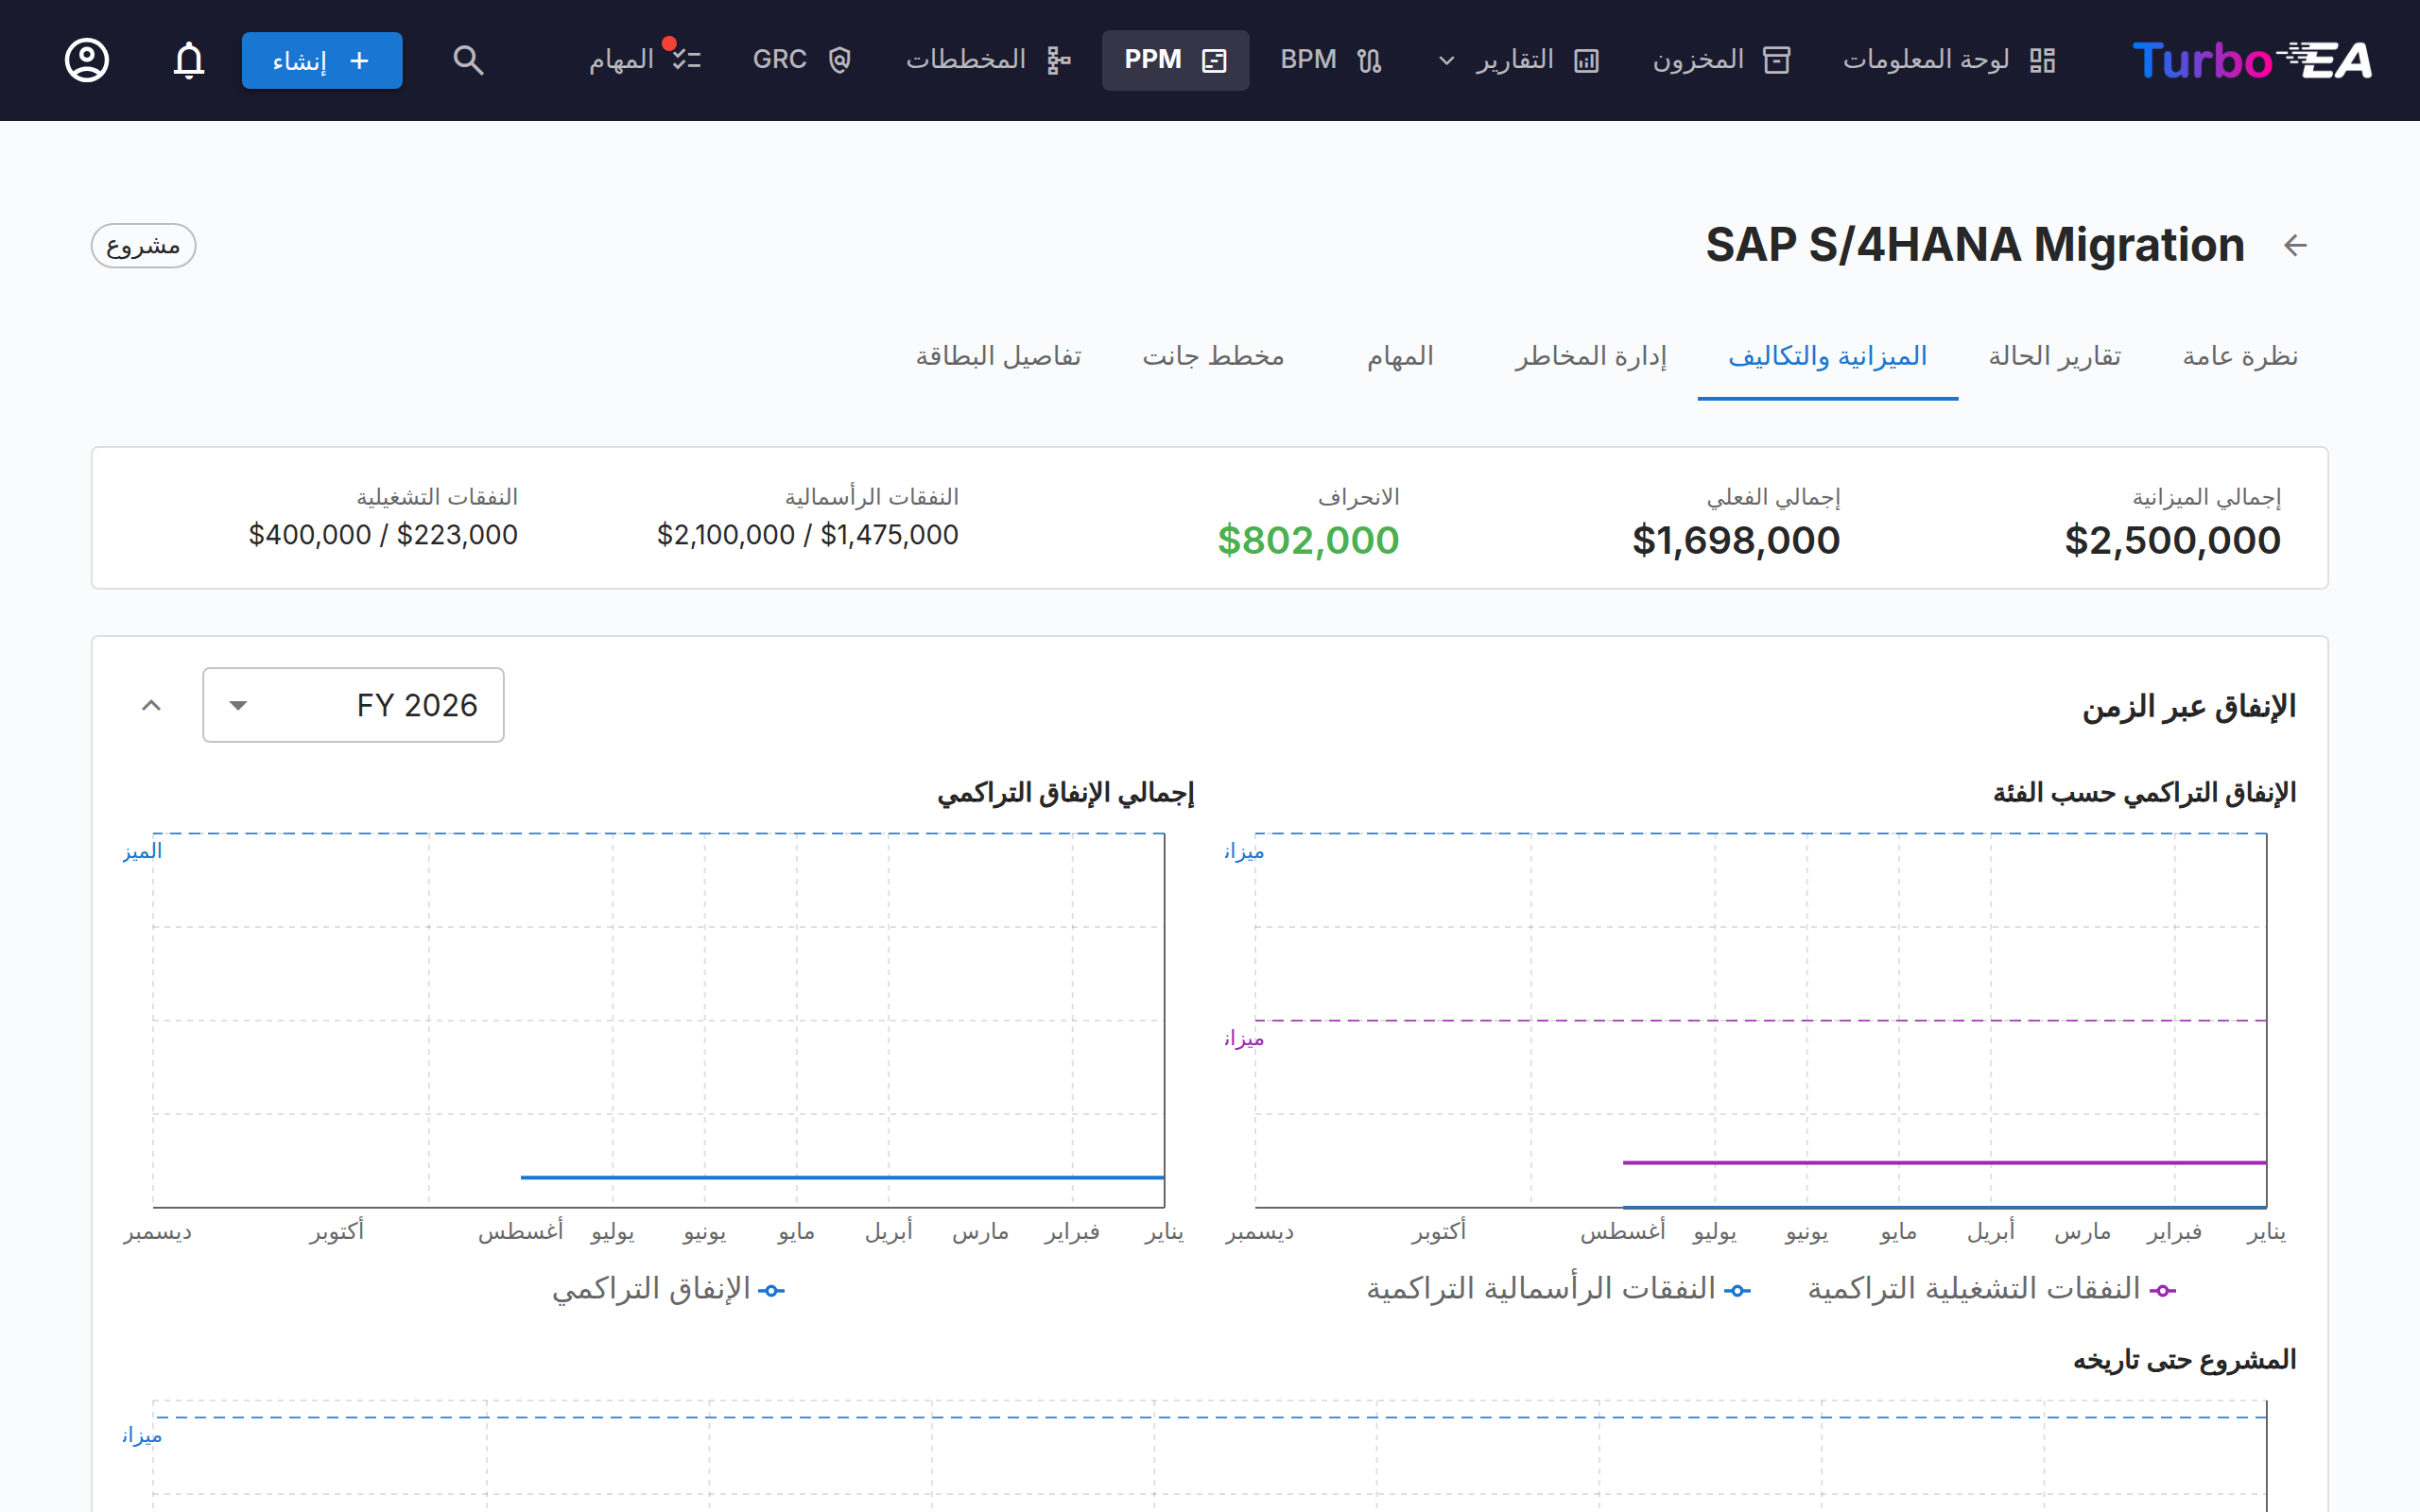2420x1512 pixels.
Task: Click the $802,000 variance value
Action: (x=1308, y=540)
